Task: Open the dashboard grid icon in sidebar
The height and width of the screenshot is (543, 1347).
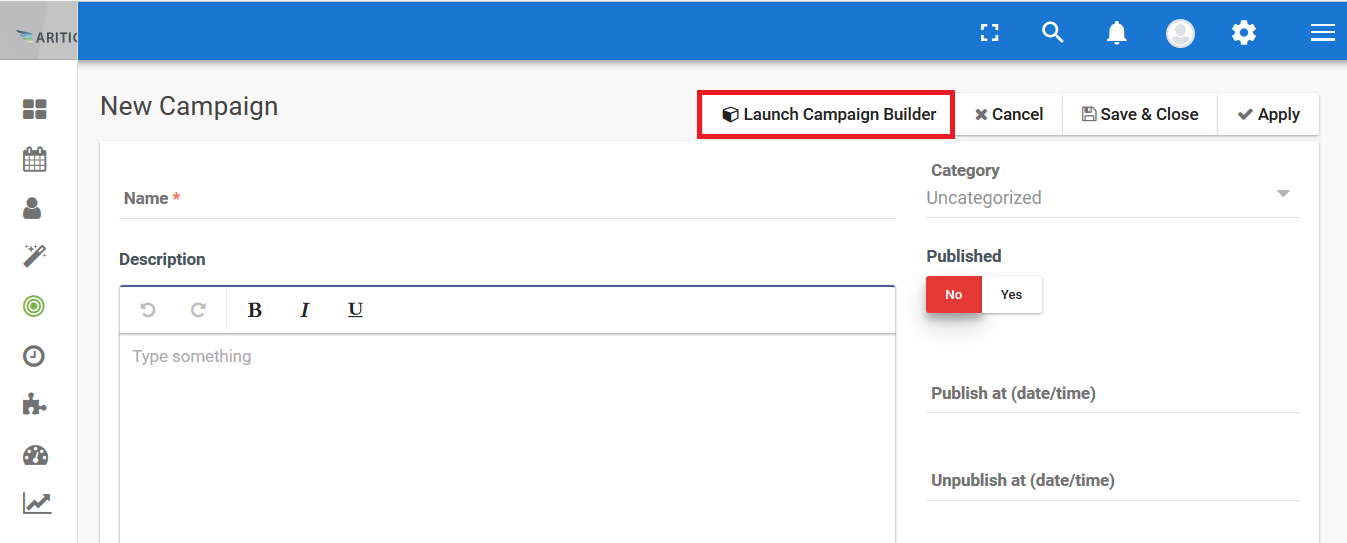Action: (35, 109)
